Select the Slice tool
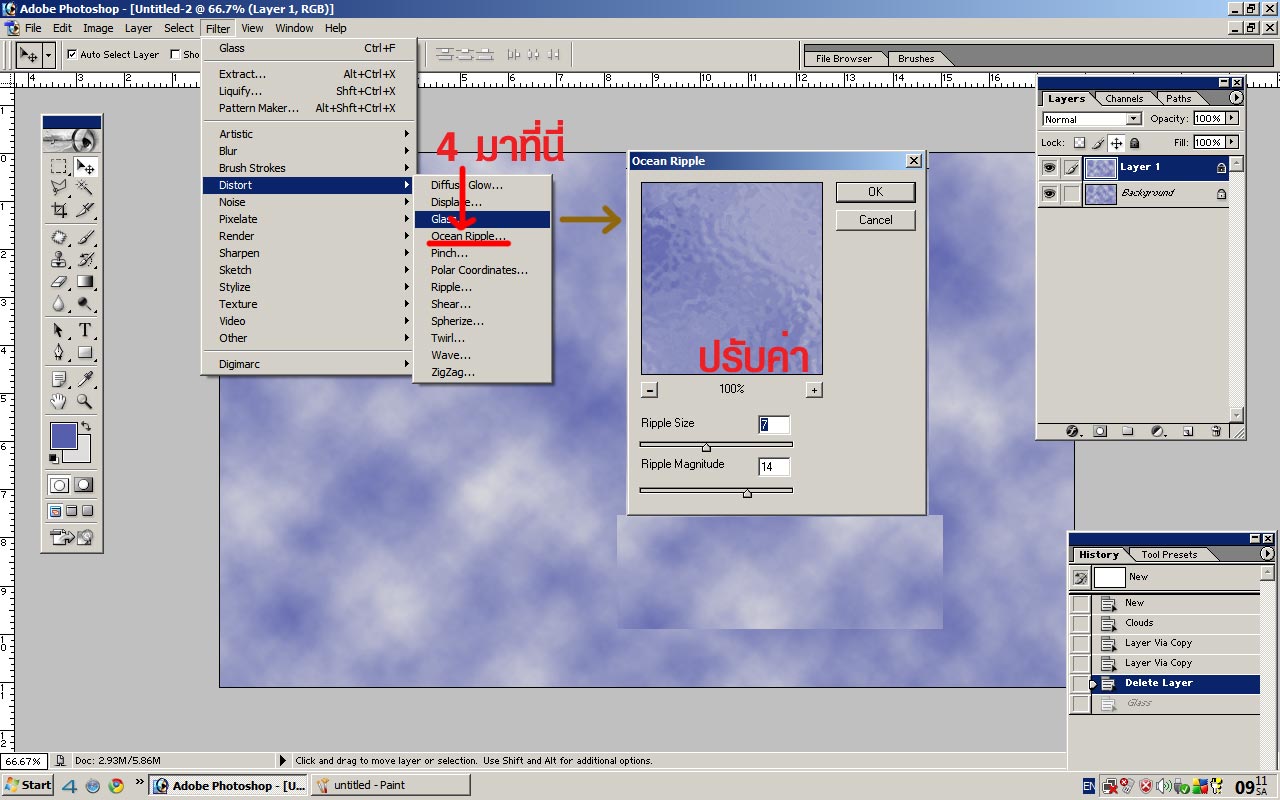The image size is (1280, 800). [86, 210]
